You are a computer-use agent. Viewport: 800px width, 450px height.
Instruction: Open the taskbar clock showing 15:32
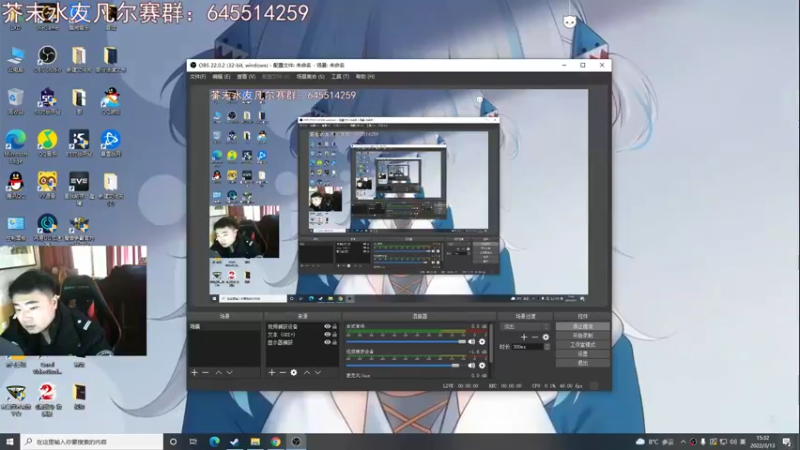[763, 442]
